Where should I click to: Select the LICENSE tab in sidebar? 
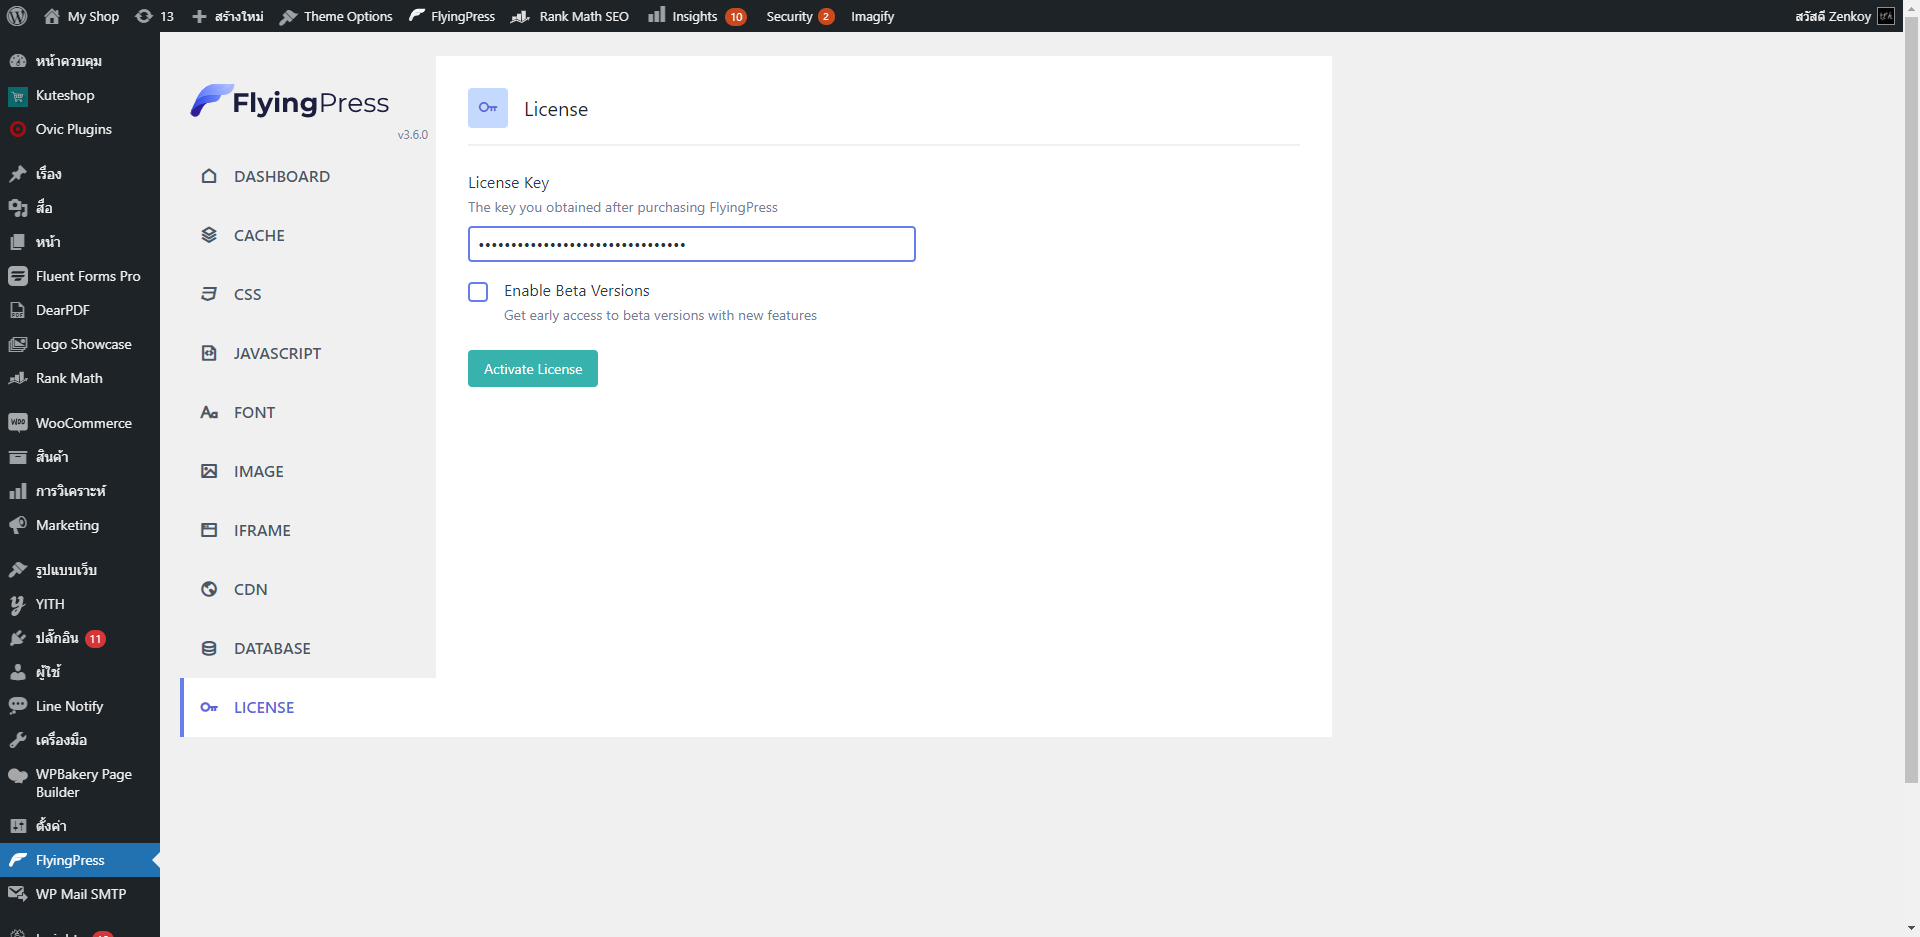[264, 707]
